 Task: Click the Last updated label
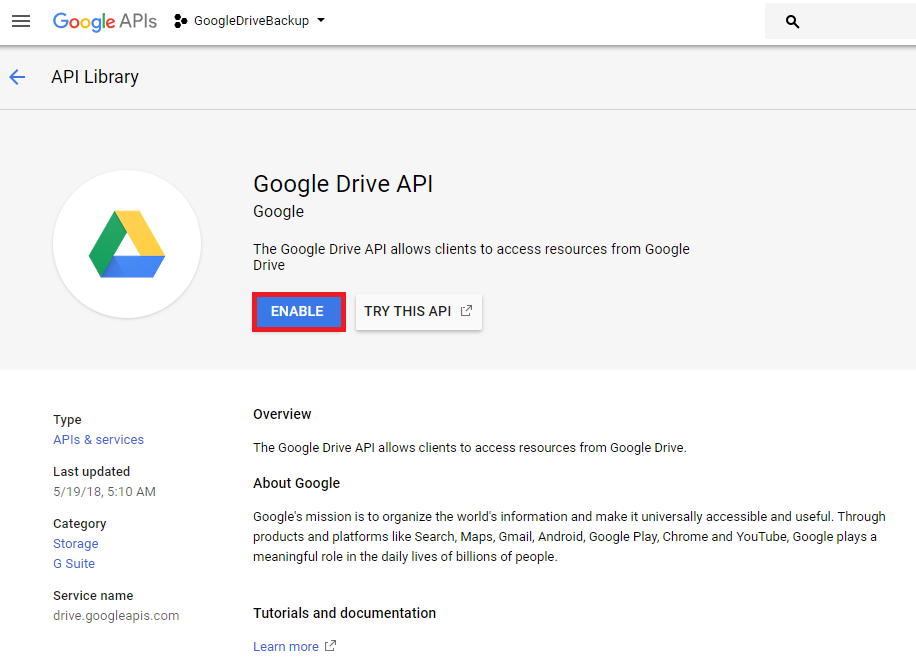pyautogui.click(x=91, y=471)
